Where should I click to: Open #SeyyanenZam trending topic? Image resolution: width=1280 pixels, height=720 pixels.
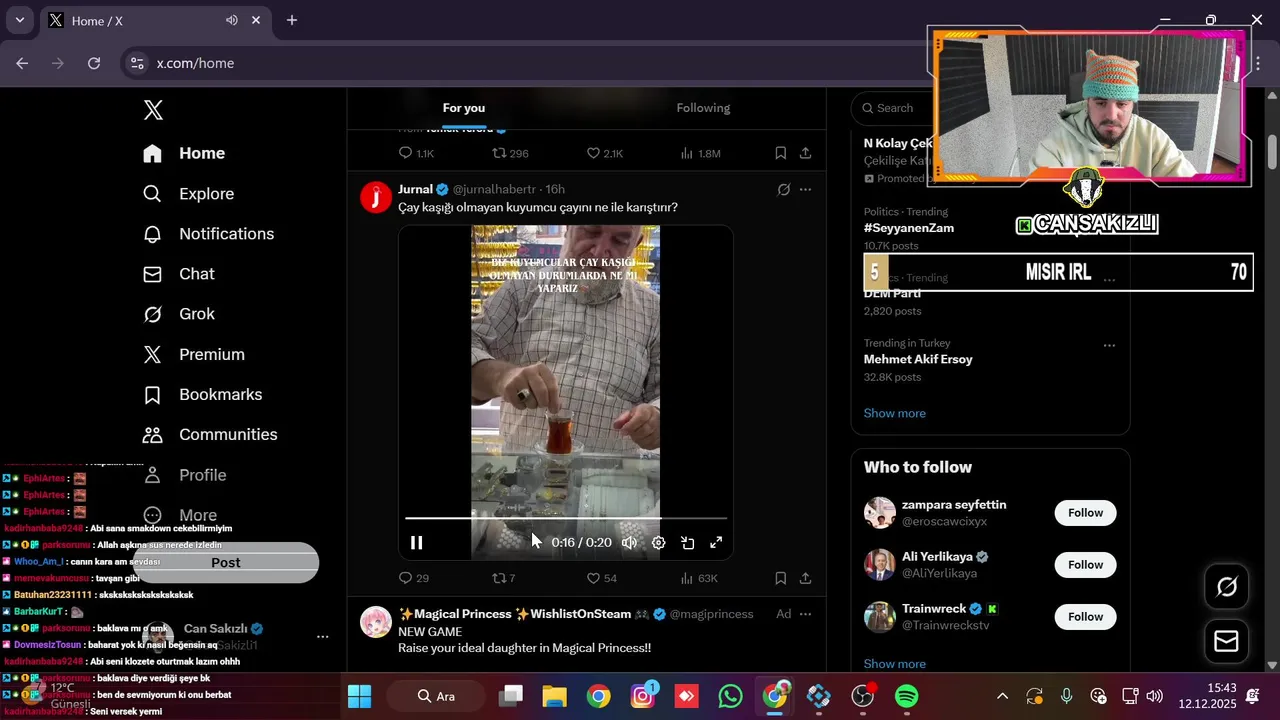coord(909,228)
